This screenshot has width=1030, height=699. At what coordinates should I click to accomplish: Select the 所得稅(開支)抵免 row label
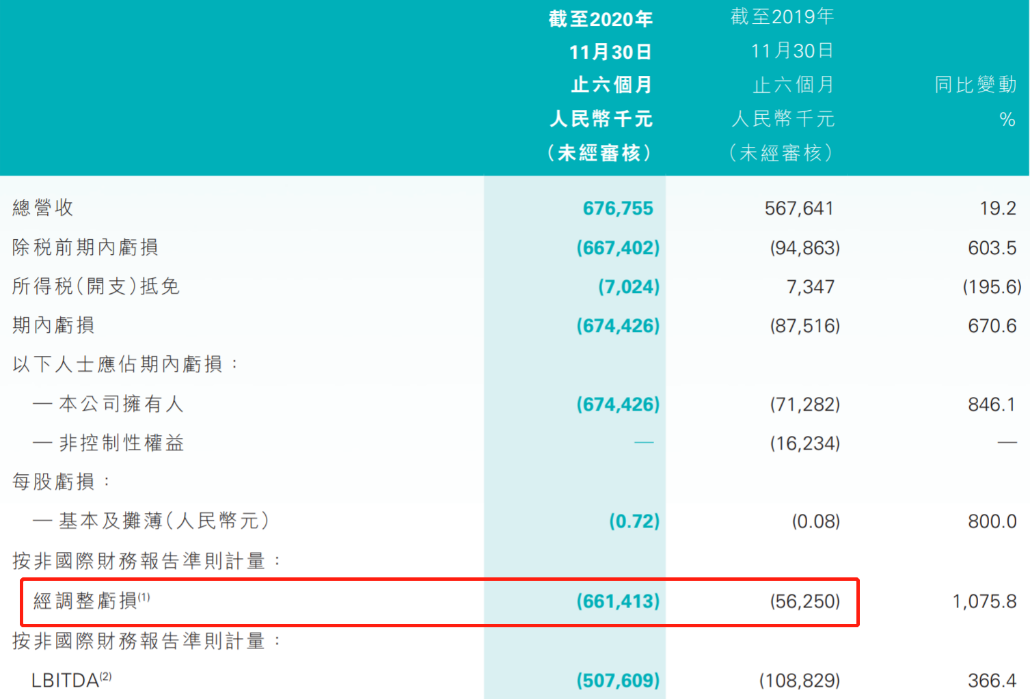coord(96,286)
